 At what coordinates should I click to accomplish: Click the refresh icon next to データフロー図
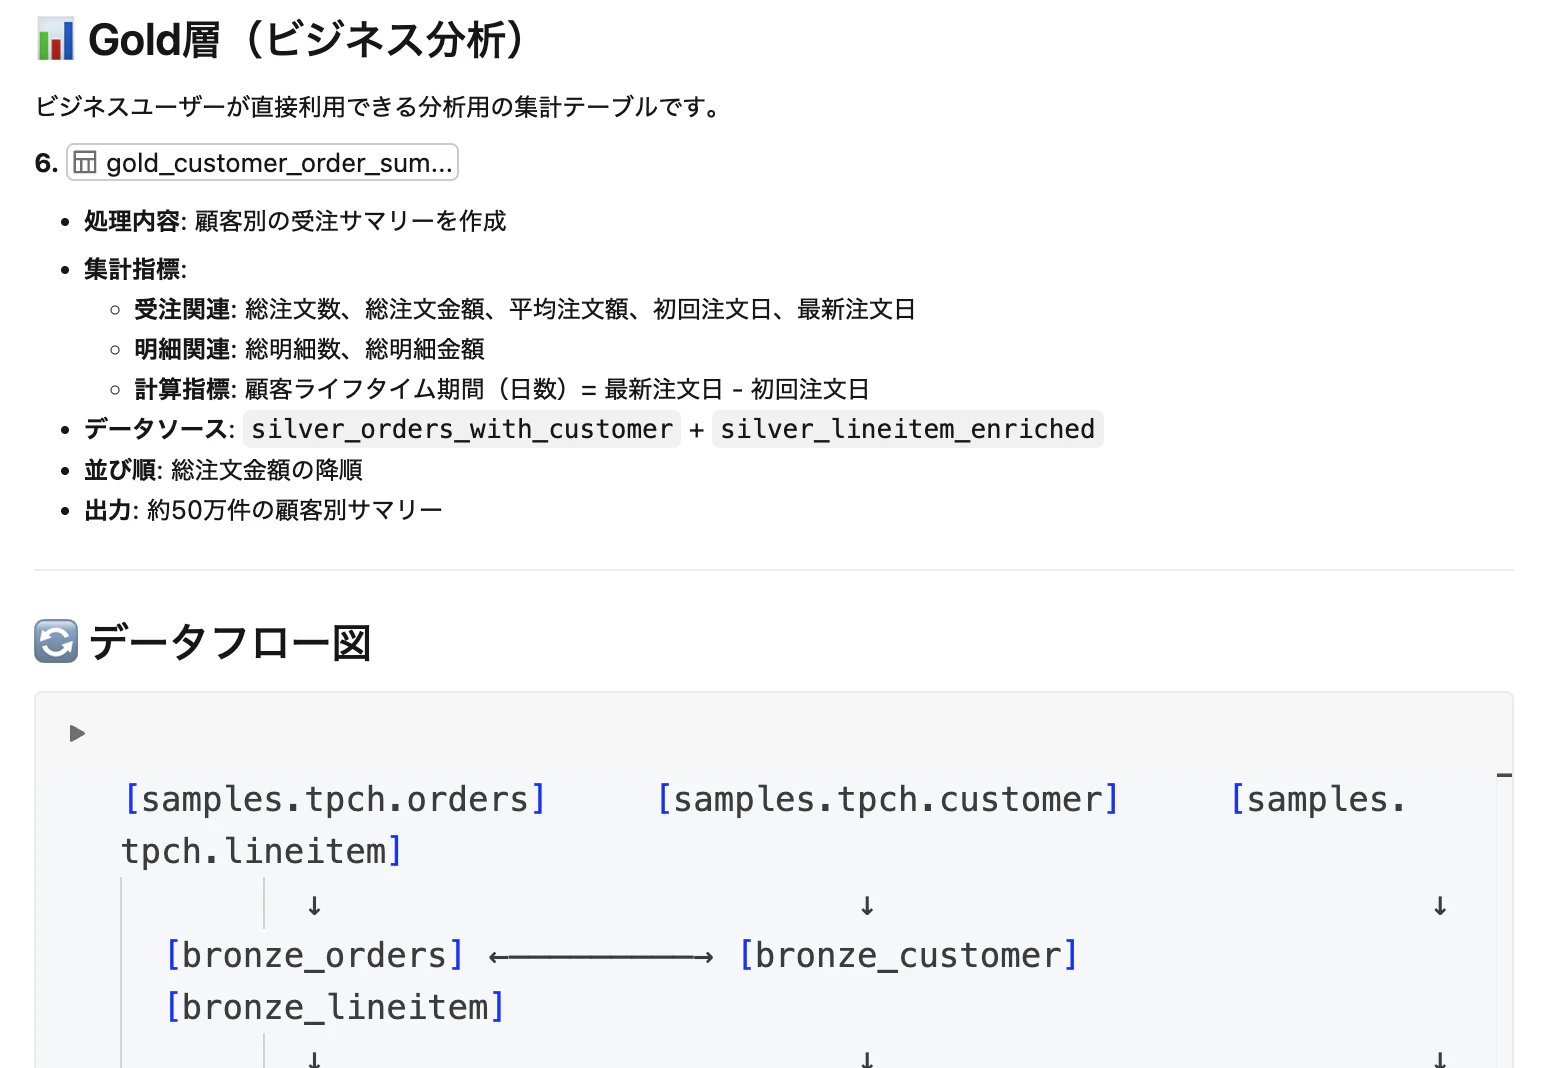[55, 641]
